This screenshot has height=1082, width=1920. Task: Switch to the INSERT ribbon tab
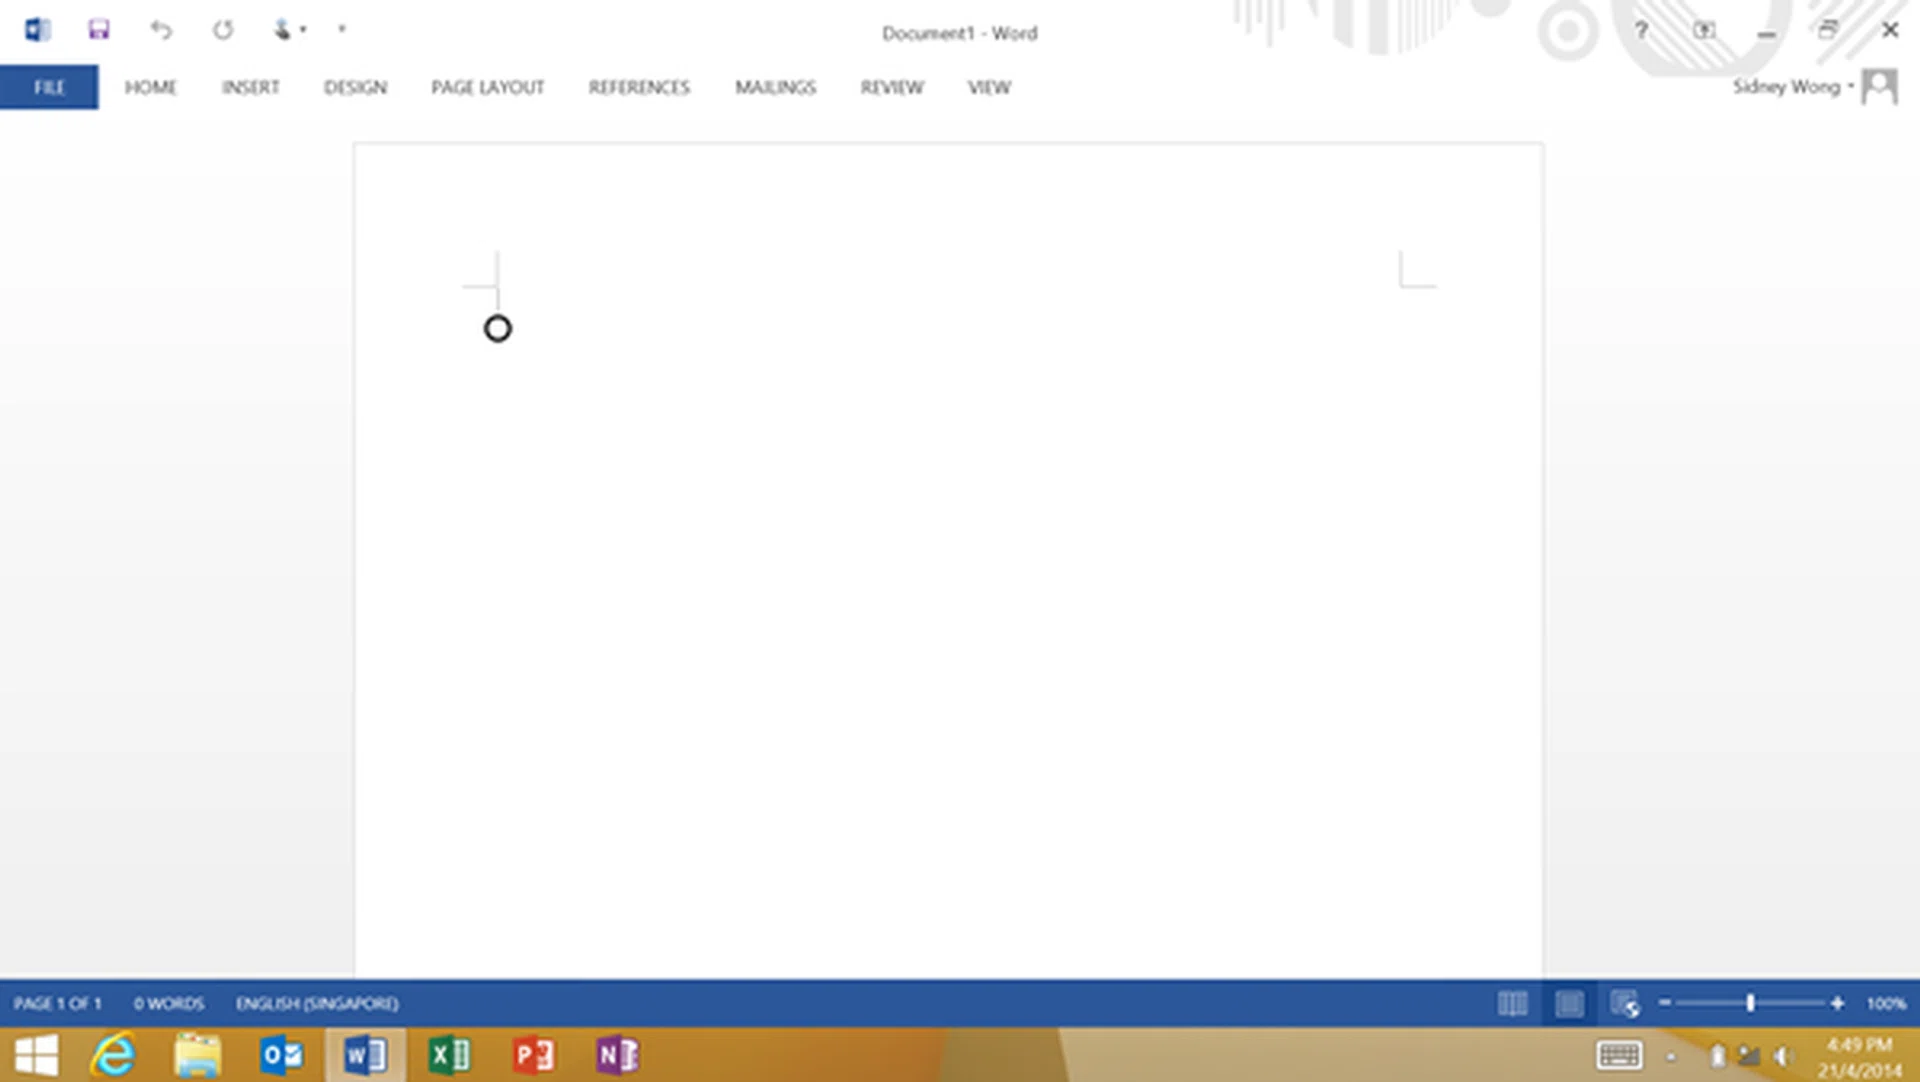pyautogui.click(x=250, y=87)
